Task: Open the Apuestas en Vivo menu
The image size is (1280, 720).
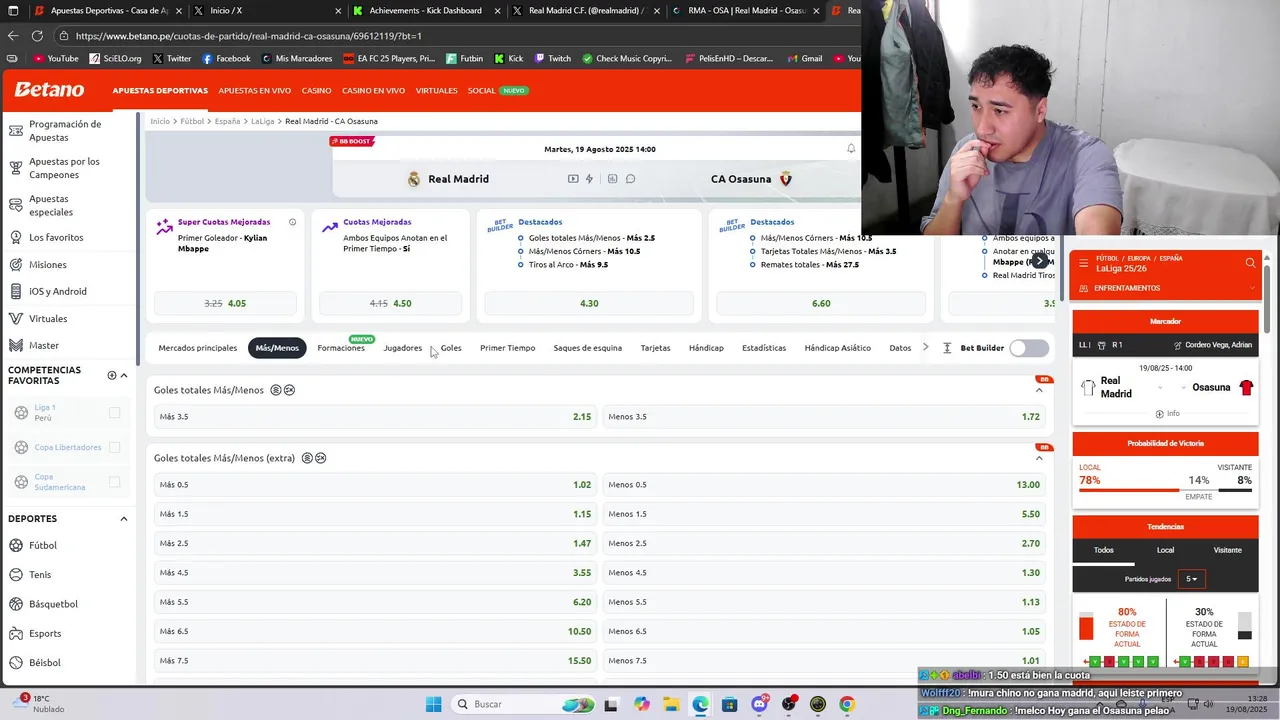Action: pos(255,90)
